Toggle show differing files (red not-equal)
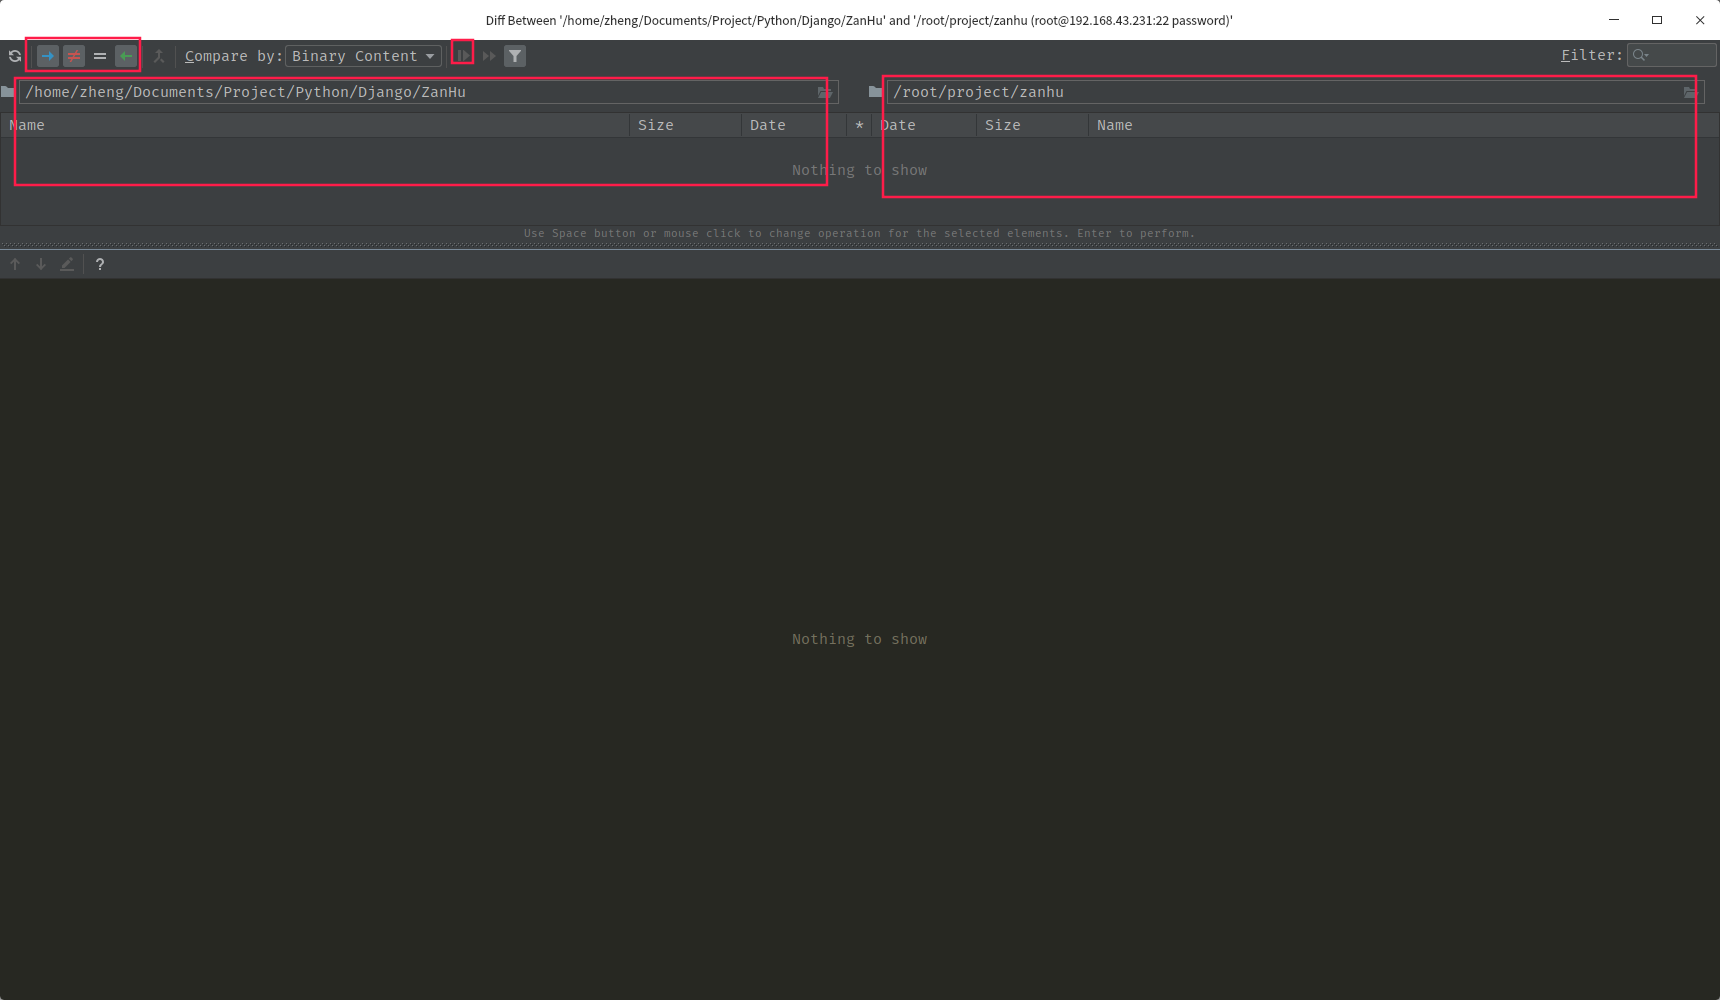The height and width of the screenshot is (1000, 1720). click(74, 56)
